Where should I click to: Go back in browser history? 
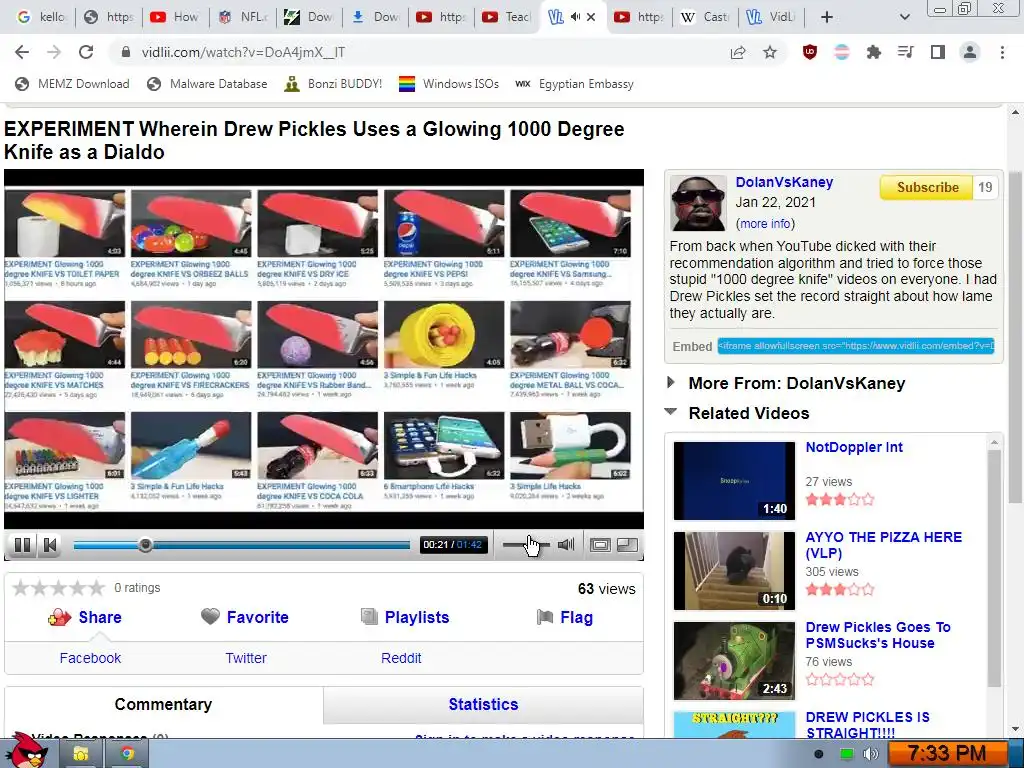coord(22,52)
